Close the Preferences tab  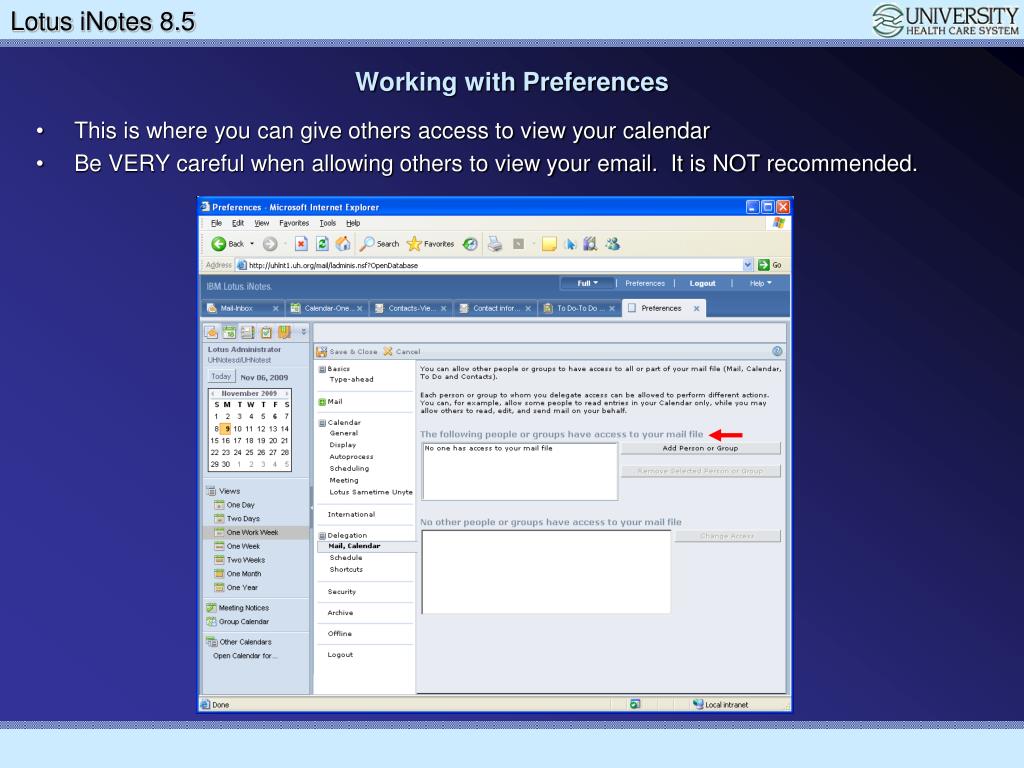tap(697, 309)
